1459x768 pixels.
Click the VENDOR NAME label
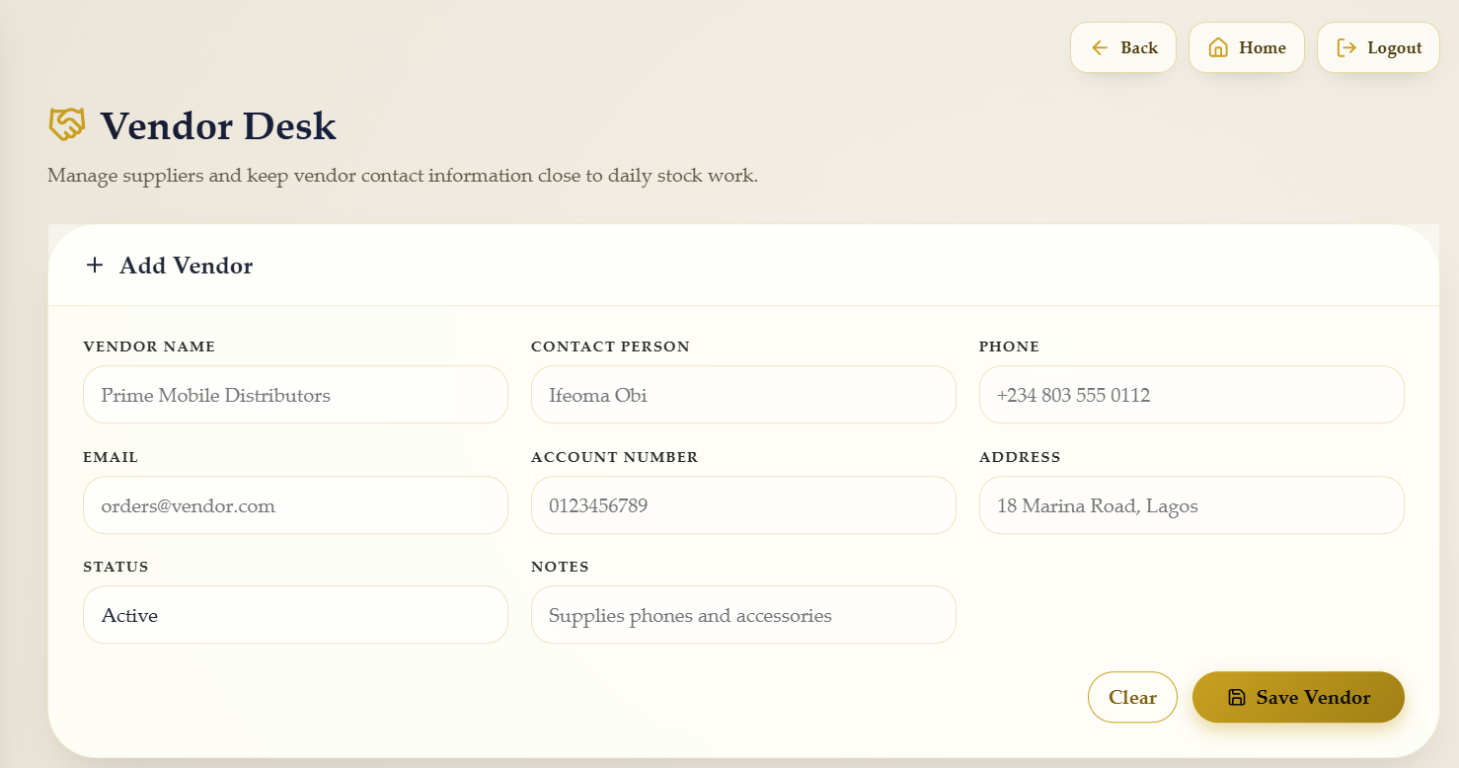pos(149,347)
